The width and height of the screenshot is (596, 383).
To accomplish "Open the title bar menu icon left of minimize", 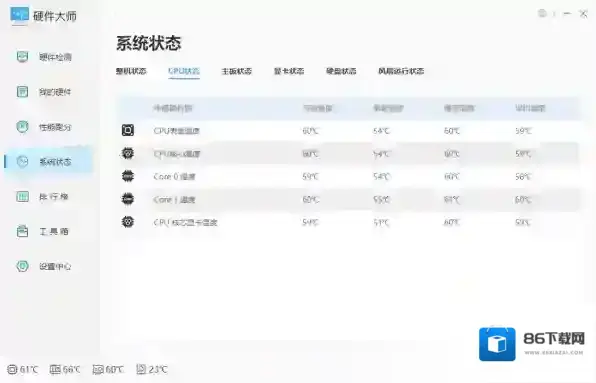I will pos(542,14).
